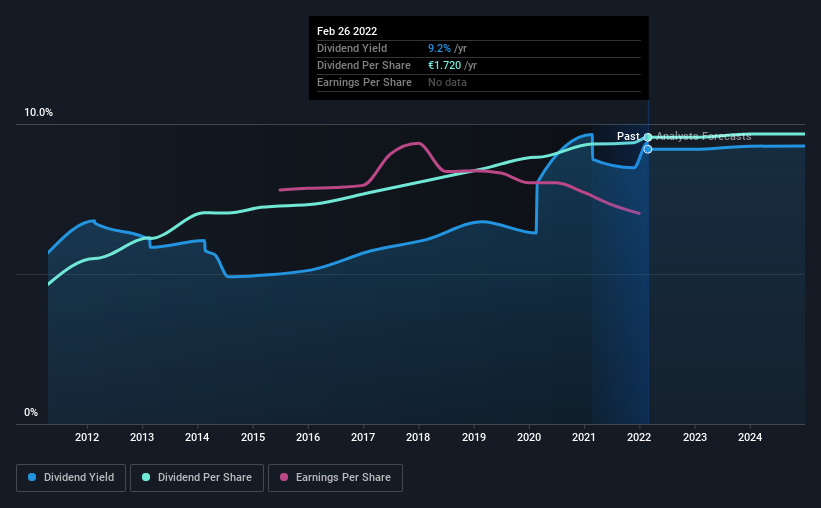Click the 2016 x-axis label
This screenshot has width=821, height=508.
(x=308, y=437)
